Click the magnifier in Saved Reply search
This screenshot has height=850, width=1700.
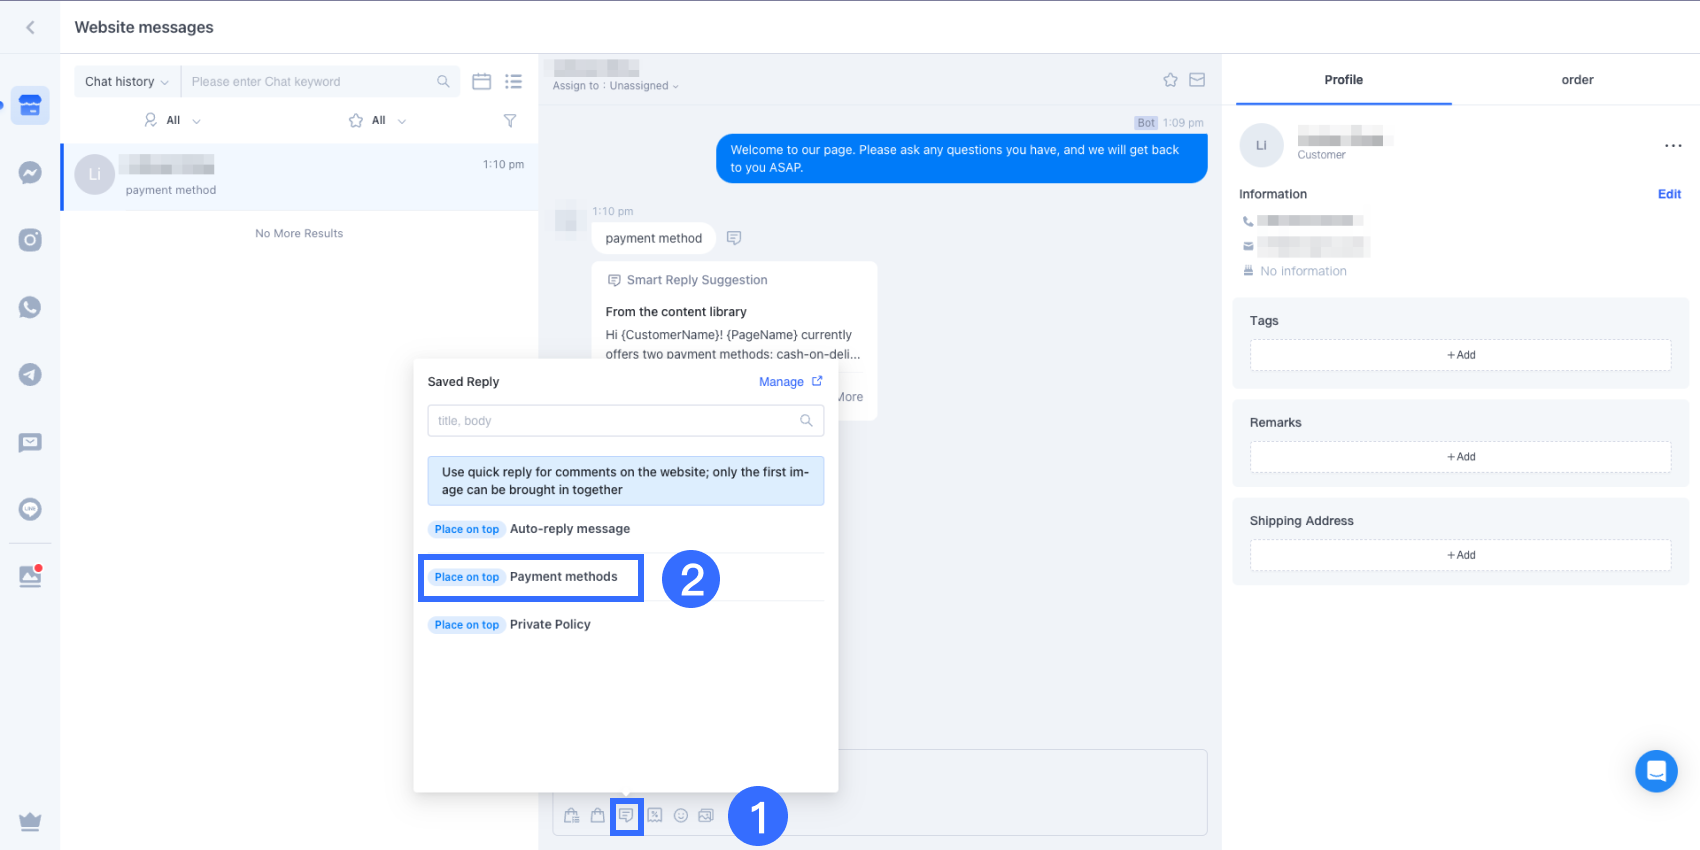[x=806, y=421]
